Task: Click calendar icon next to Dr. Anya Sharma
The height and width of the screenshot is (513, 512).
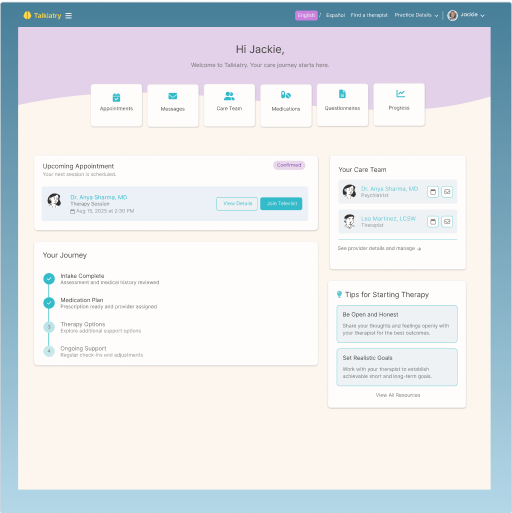Action: click(433, 192)
